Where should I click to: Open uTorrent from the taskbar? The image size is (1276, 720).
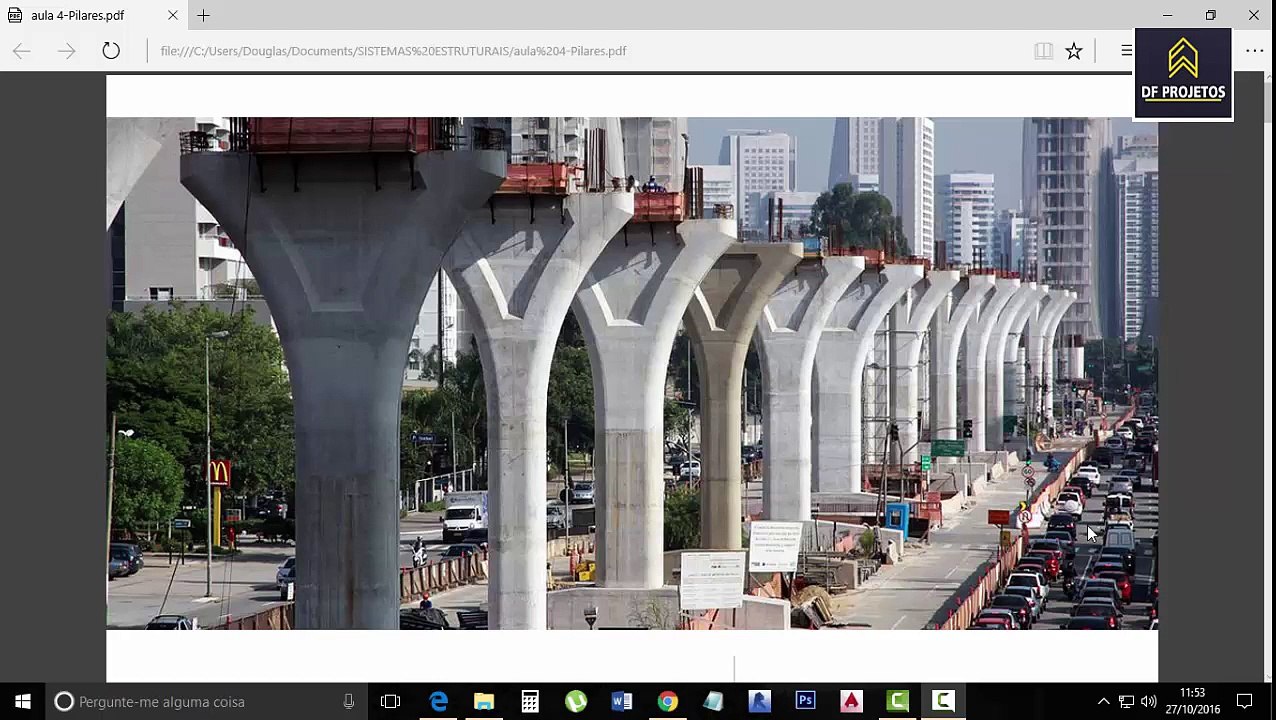coord(576,701)
